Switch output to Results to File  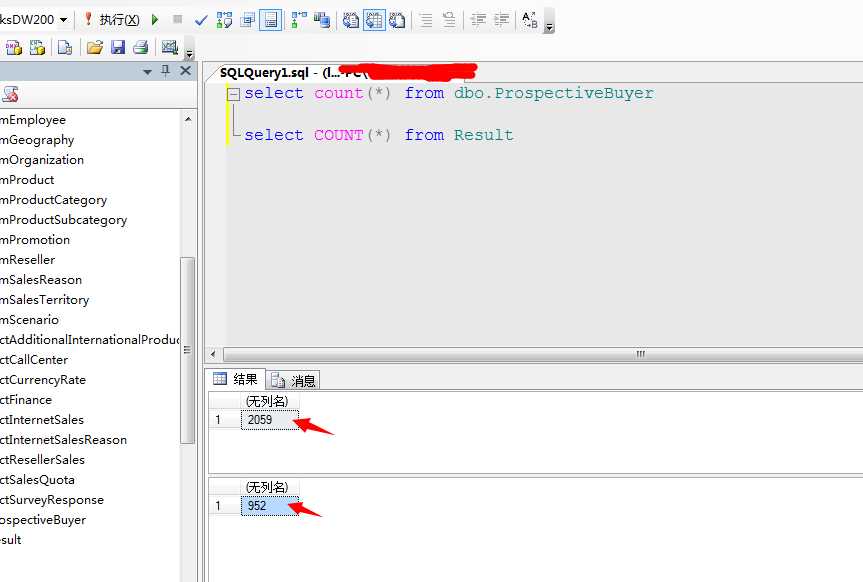pyautogui.click(x=397, y=20)
